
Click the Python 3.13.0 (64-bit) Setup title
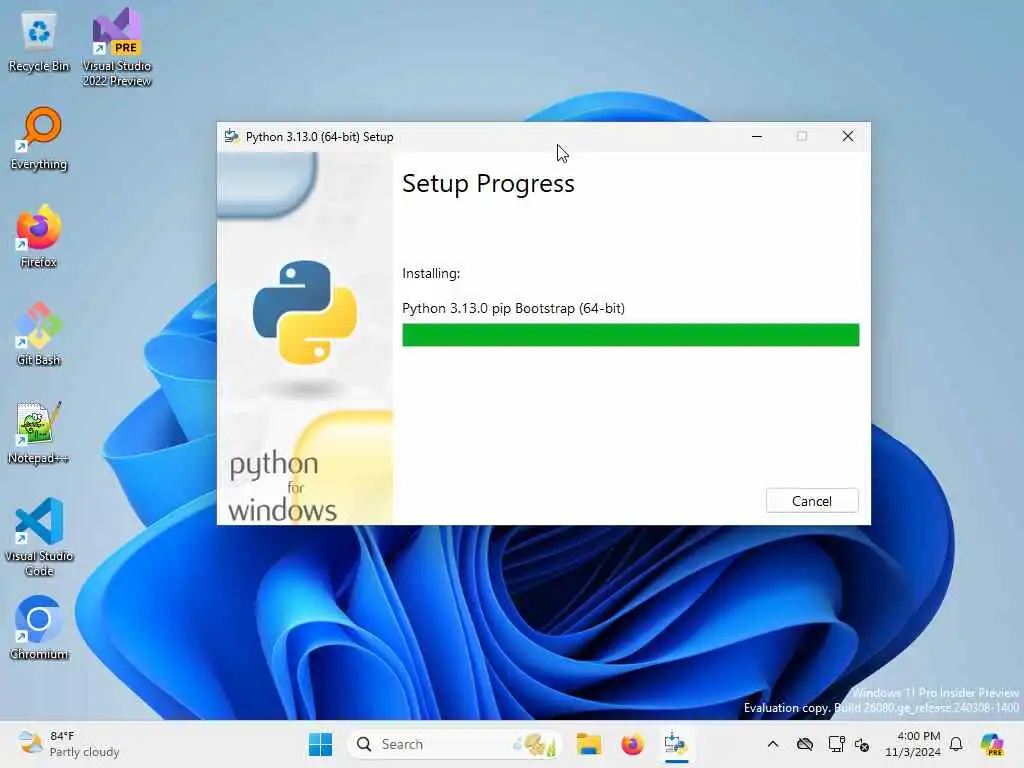319,136
